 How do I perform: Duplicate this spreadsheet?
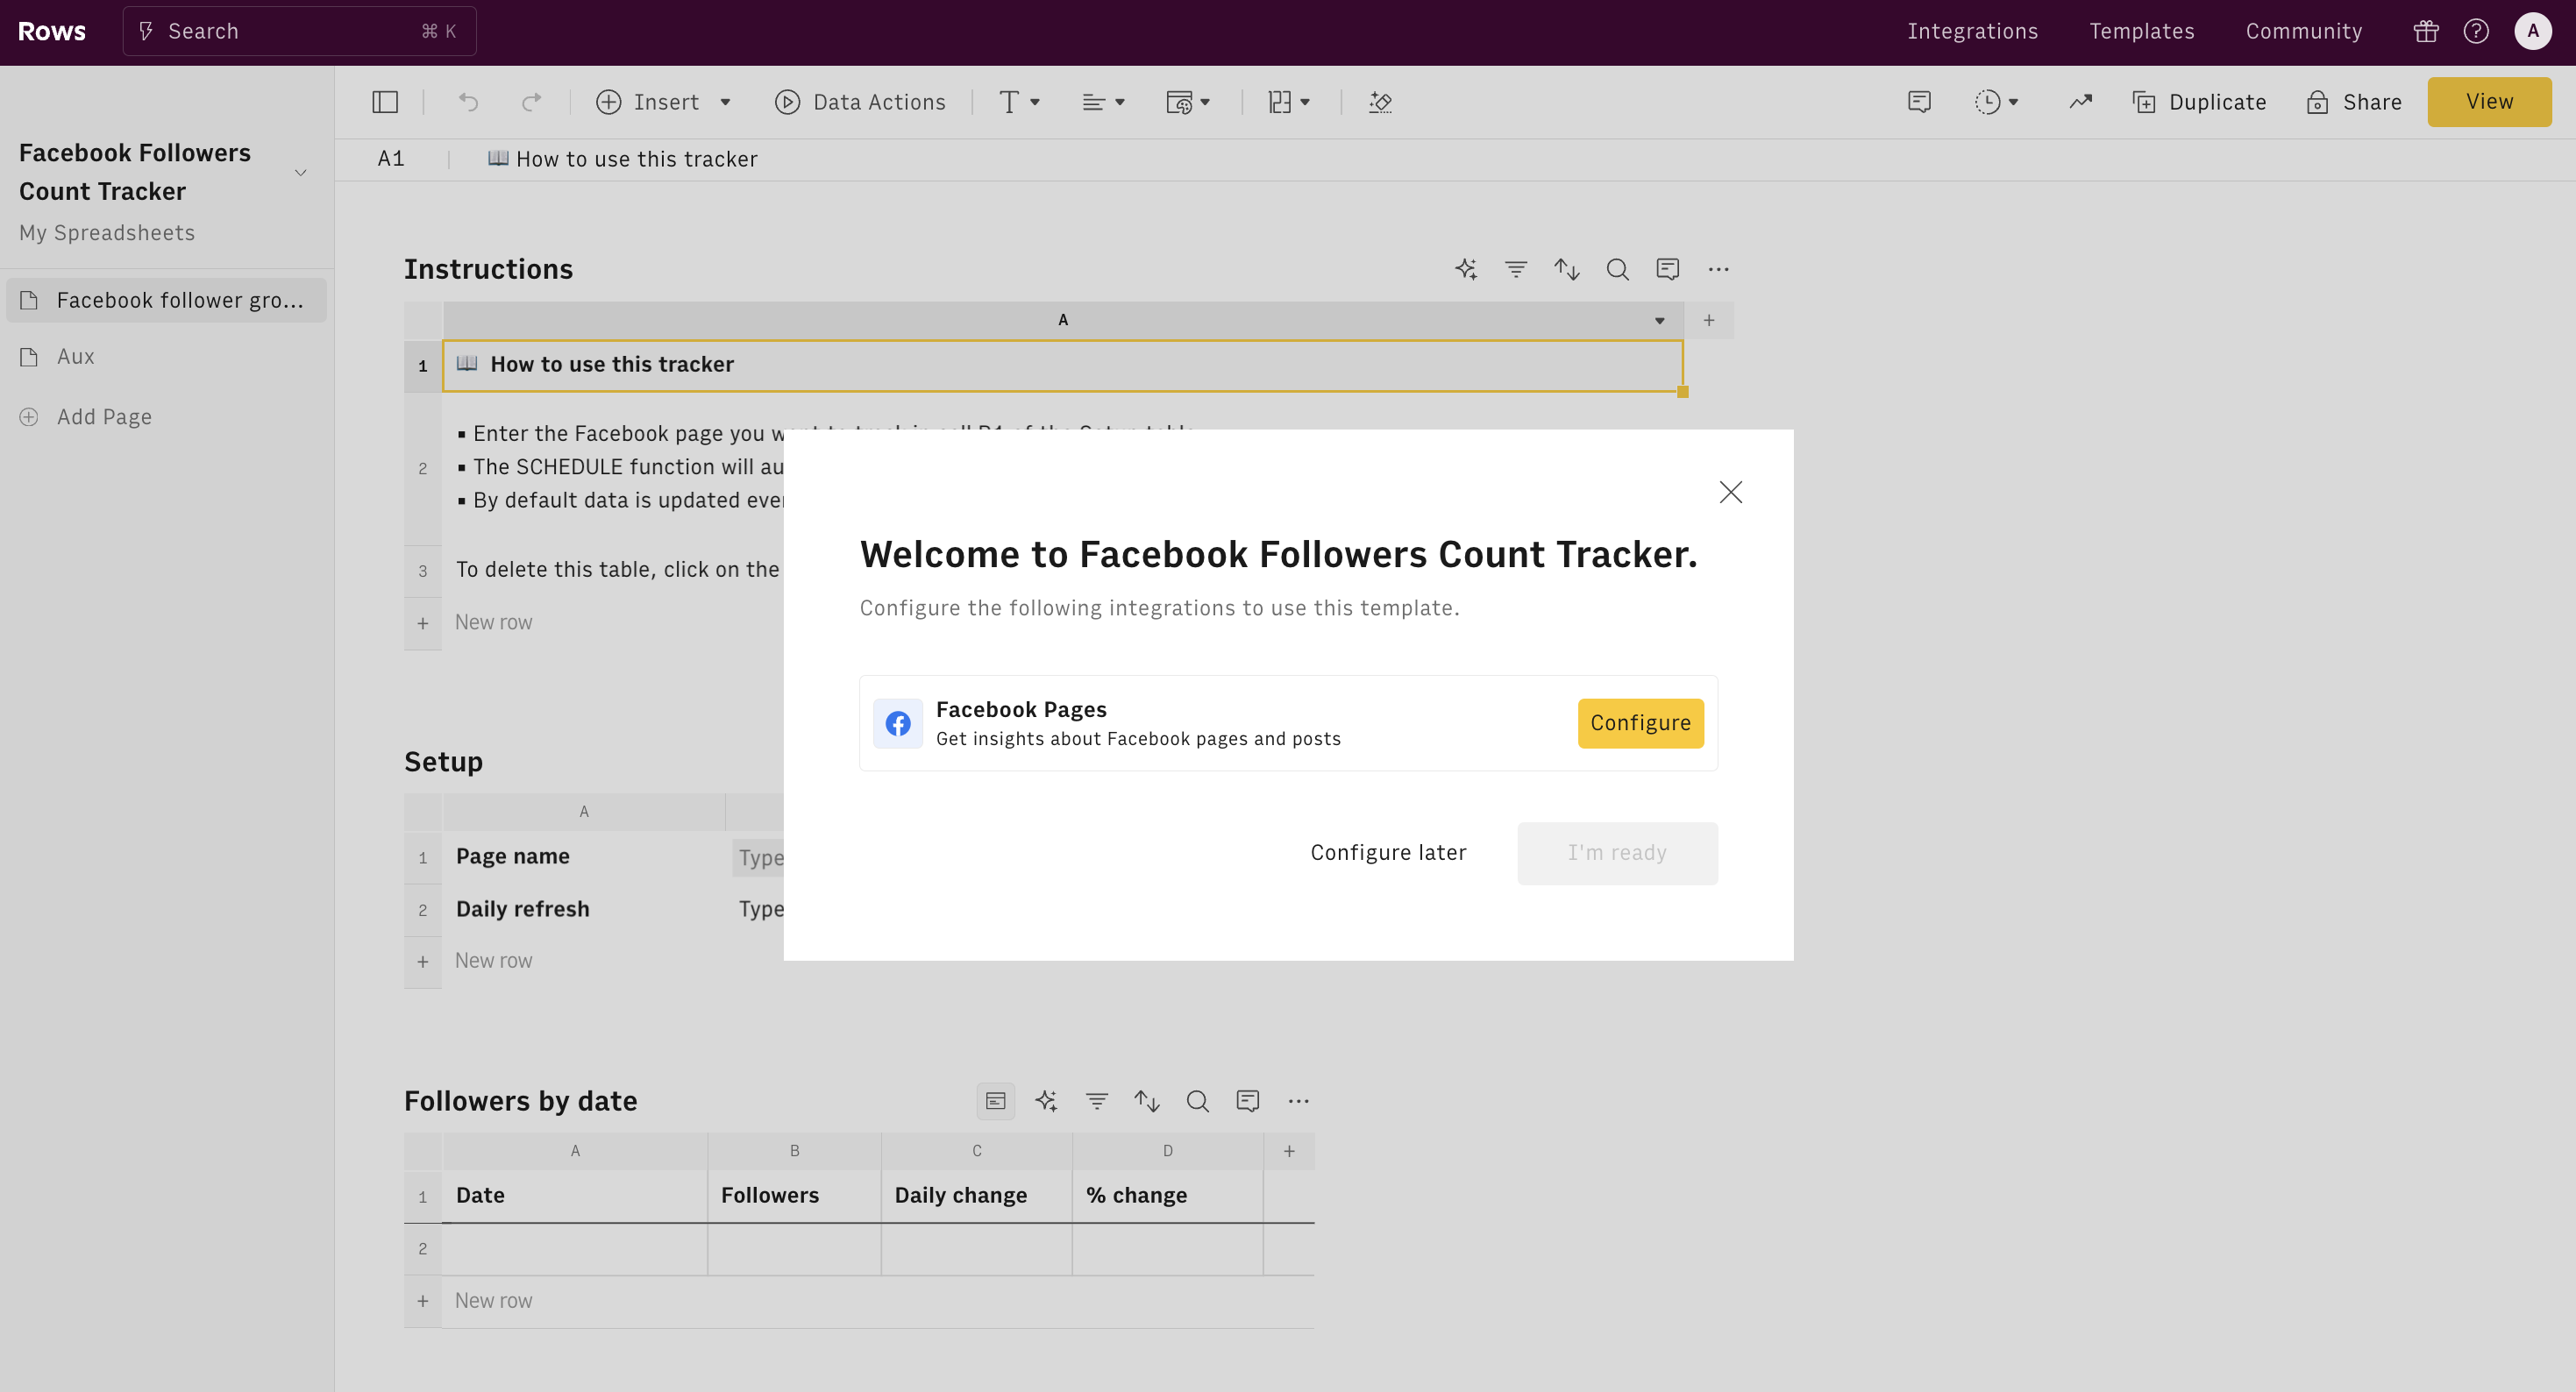coord(2199,102)
